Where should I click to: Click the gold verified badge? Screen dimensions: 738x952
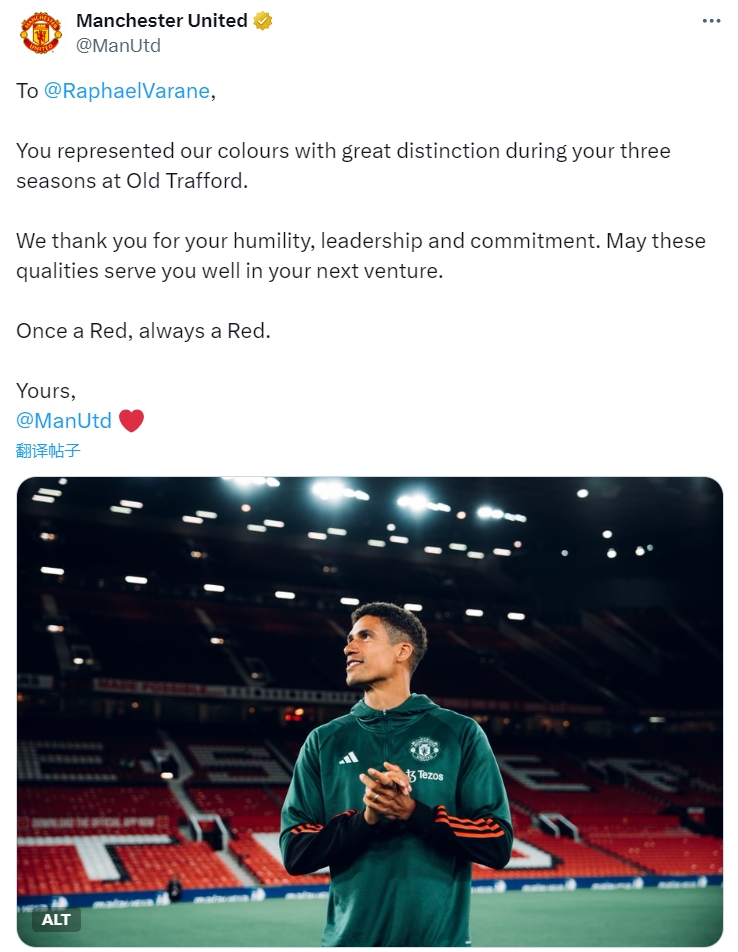pyautogui.click(x=263, y=21)
